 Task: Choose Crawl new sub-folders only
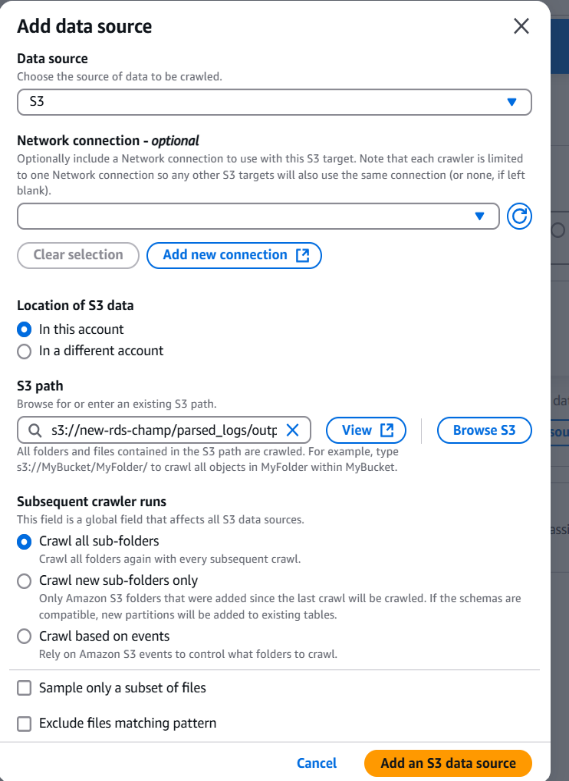[24, 581]
